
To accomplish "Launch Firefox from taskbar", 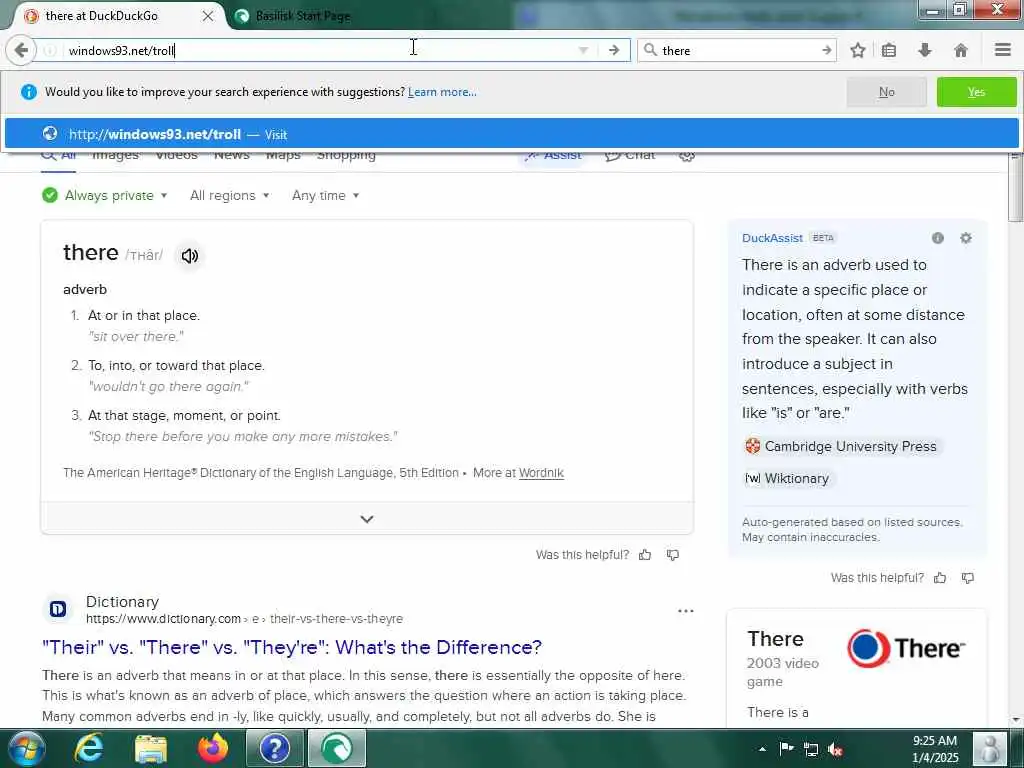I will pyautogui.click(x=213, y=748).
